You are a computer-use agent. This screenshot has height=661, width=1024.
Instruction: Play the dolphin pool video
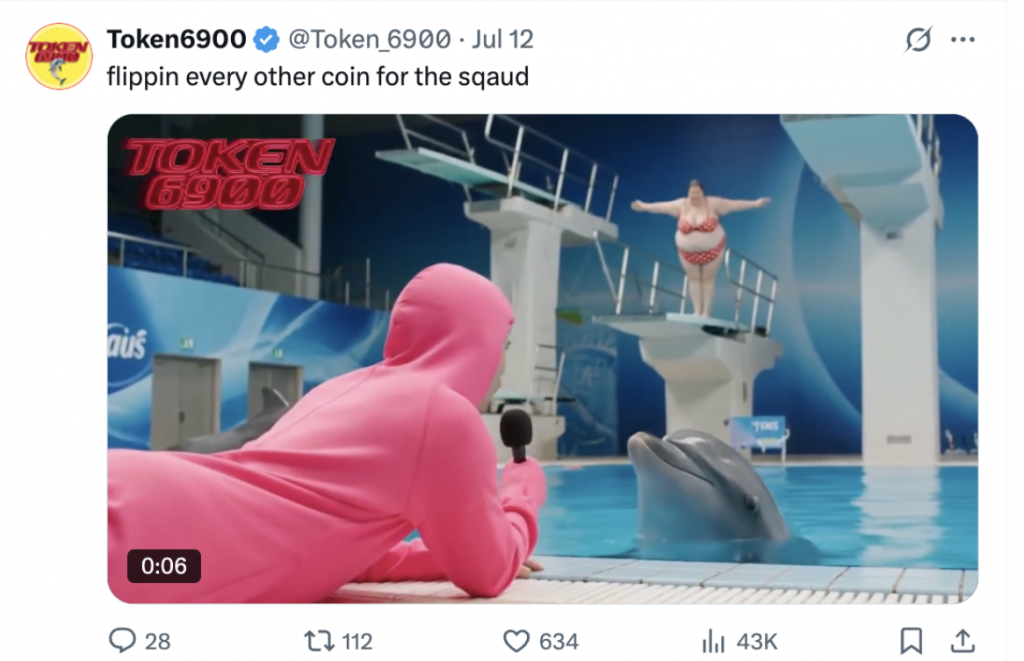click(x=542, y=359)
